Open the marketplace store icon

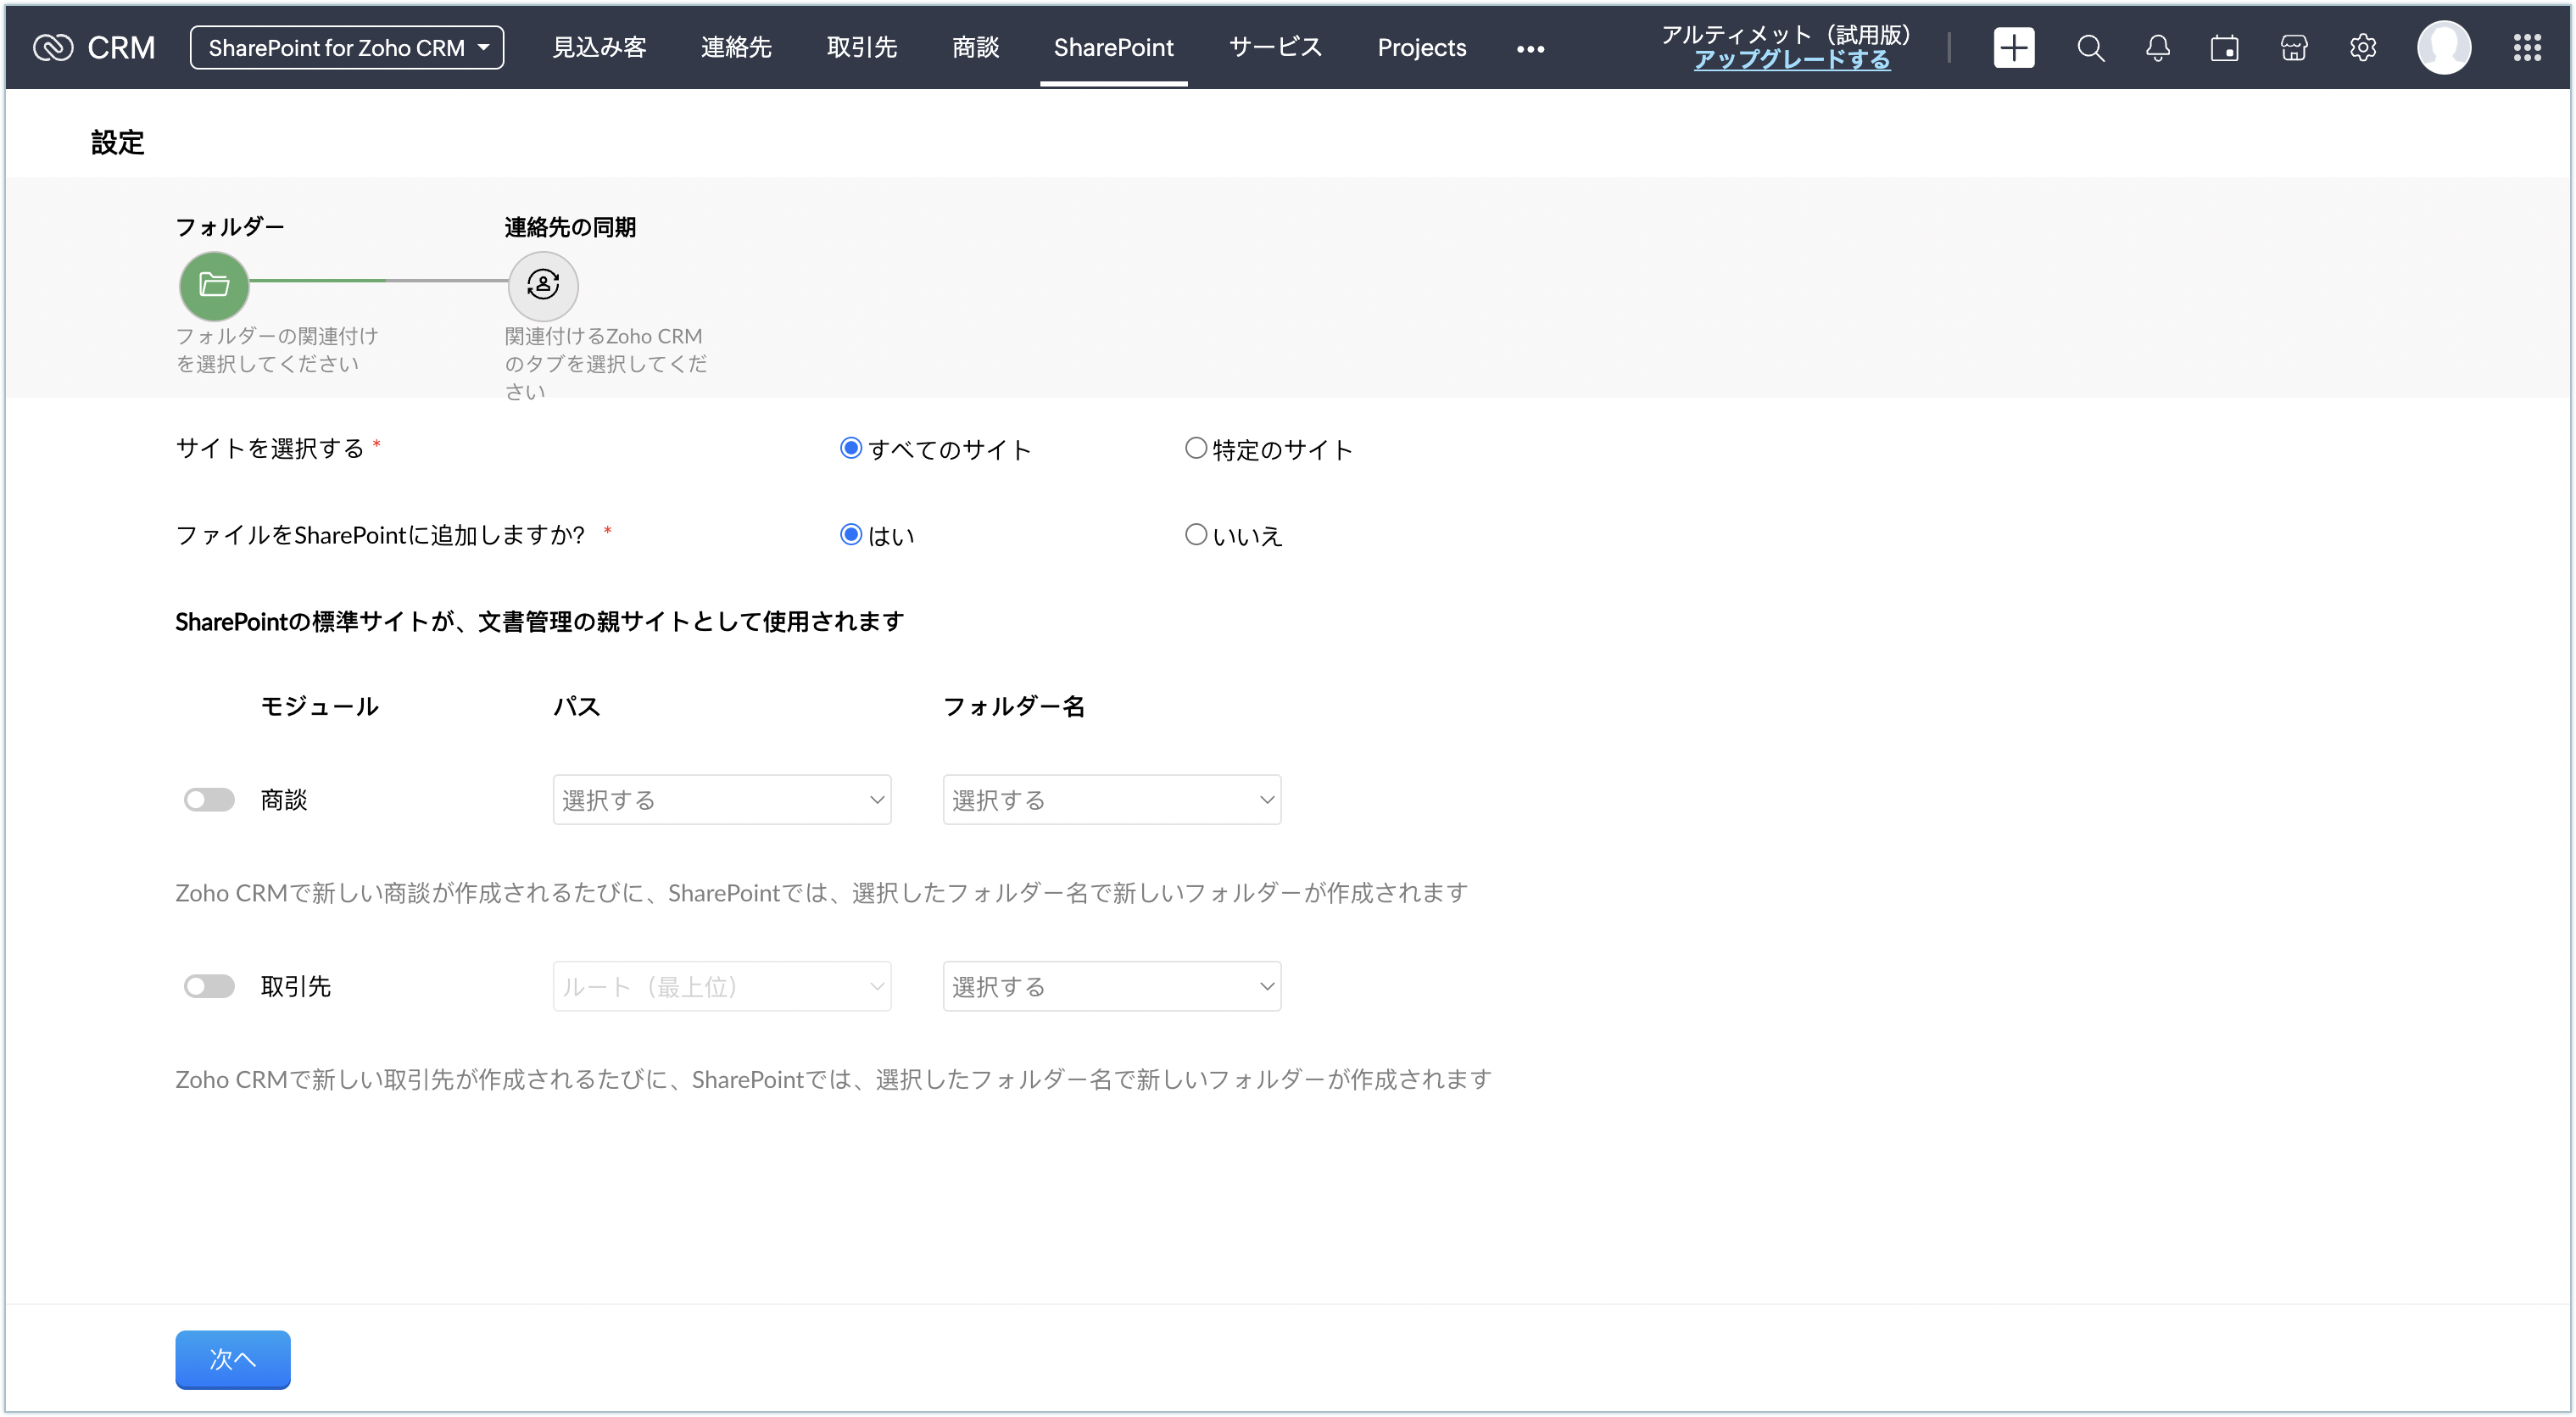pyautogui.click(x=2293, y=47)
